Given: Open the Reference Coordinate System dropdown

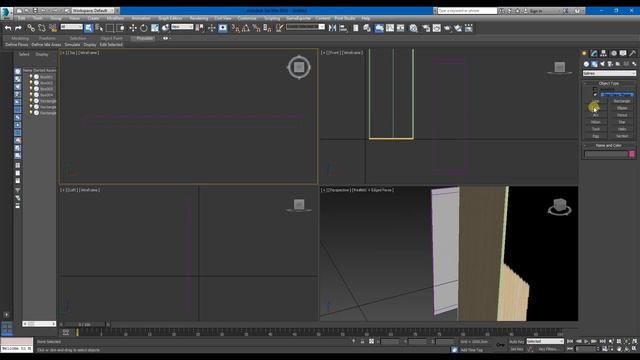Looking at the screenshot, I should (182, 27).
